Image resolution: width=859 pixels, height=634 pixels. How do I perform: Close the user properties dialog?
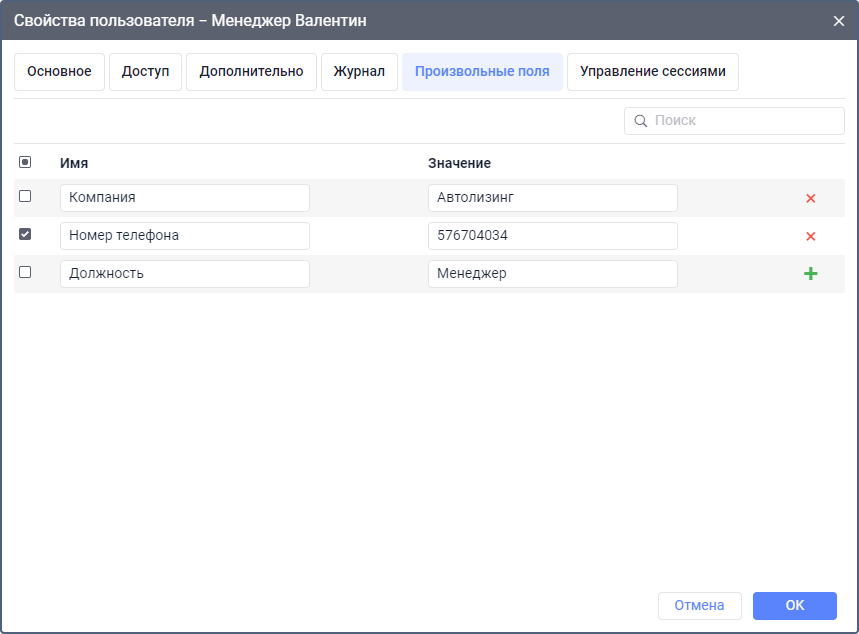click(838, 21)
